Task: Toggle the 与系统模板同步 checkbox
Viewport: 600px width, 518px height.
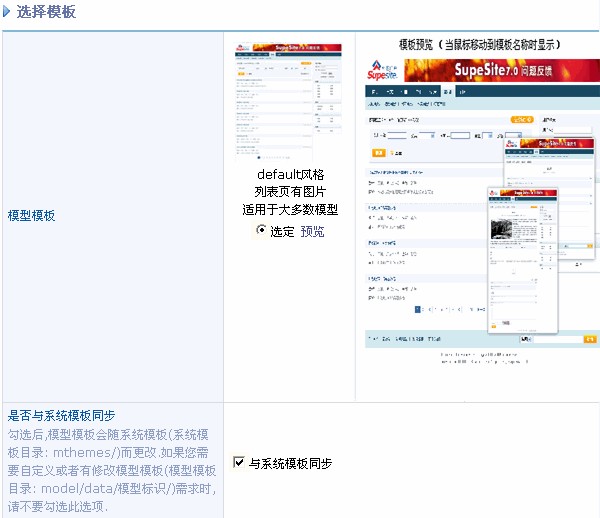Action: (x=238, y=463)
